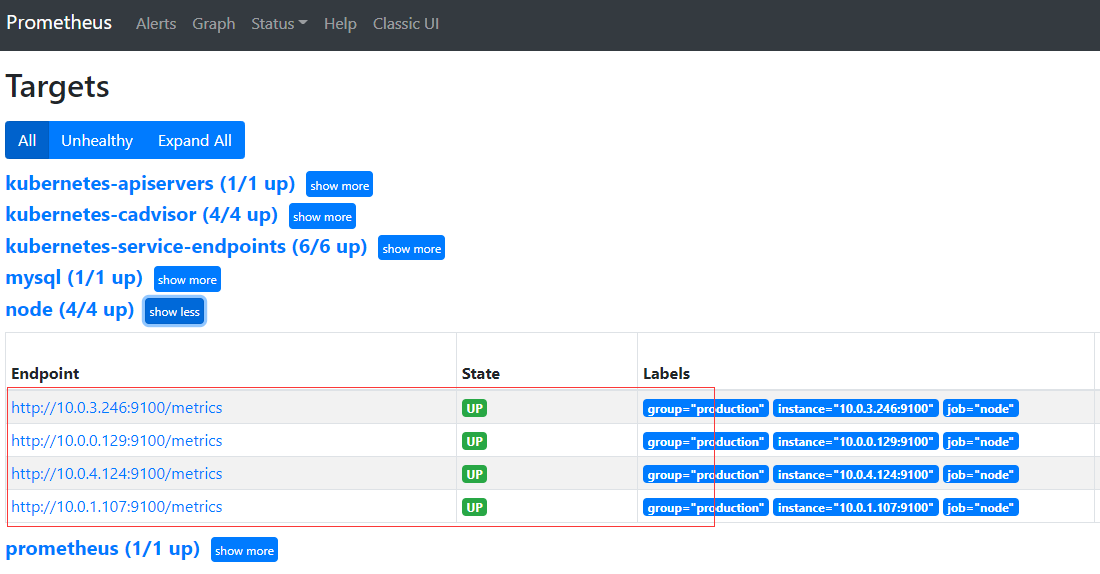
Task: Open endpoint http://10.0.4.124:9100/metrics
Action: 116,474
